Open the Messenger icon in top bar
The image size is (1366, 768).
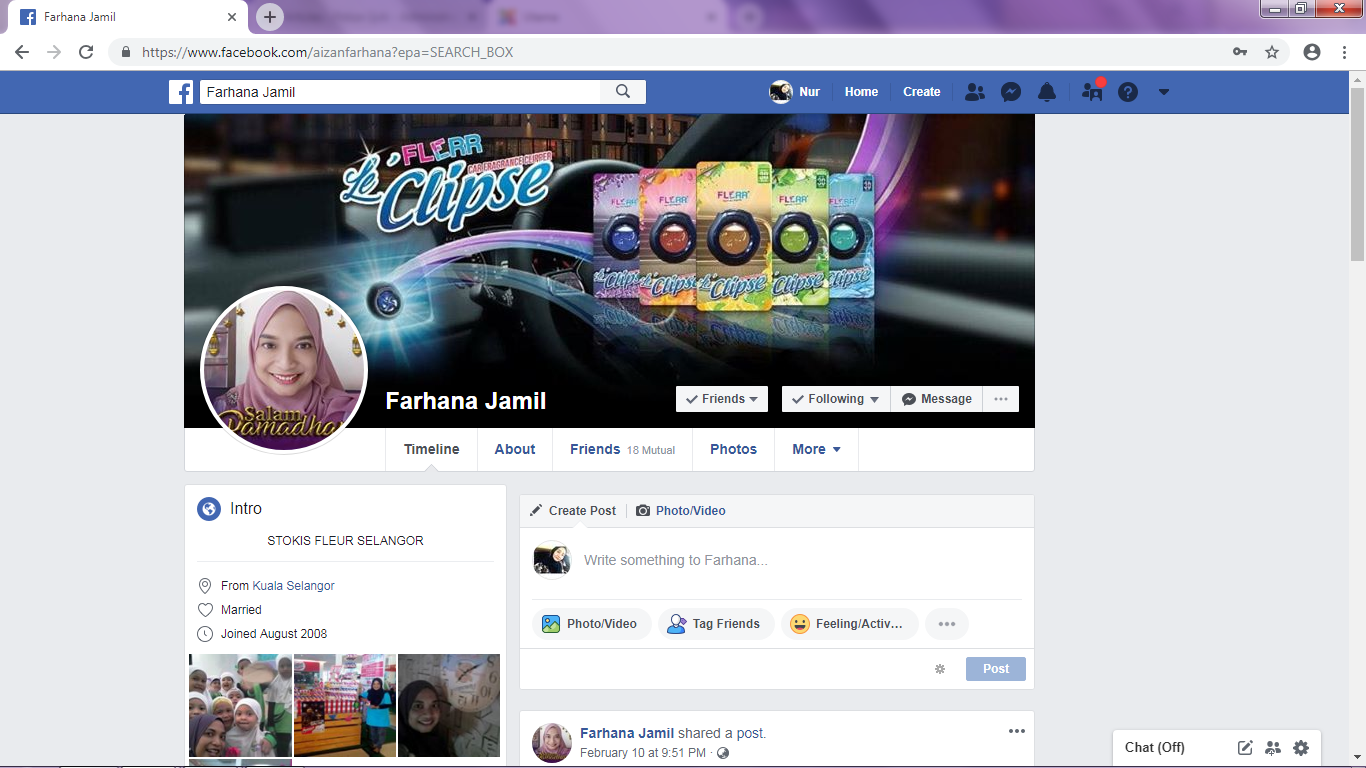[1011, 92]
